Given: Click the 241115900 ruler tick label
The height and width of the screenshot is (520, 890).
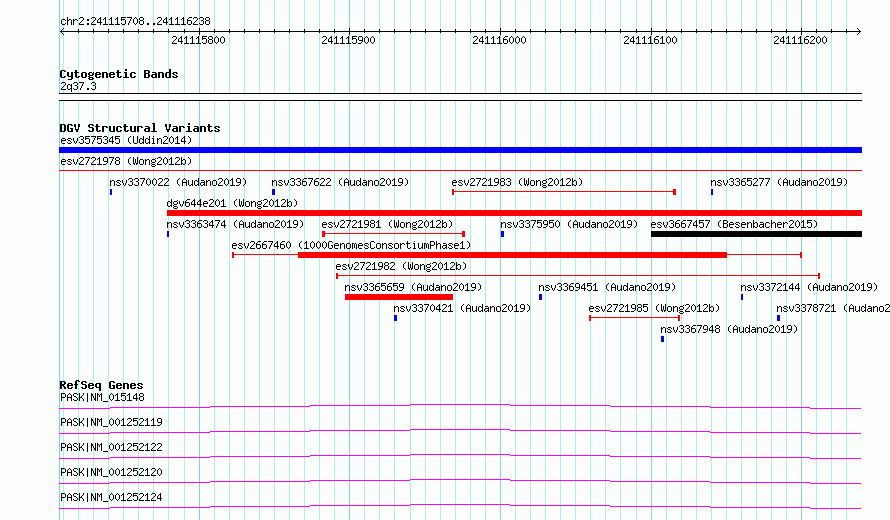Looking at the screenshot, I should pyautogui.click(x=348, y=40).
